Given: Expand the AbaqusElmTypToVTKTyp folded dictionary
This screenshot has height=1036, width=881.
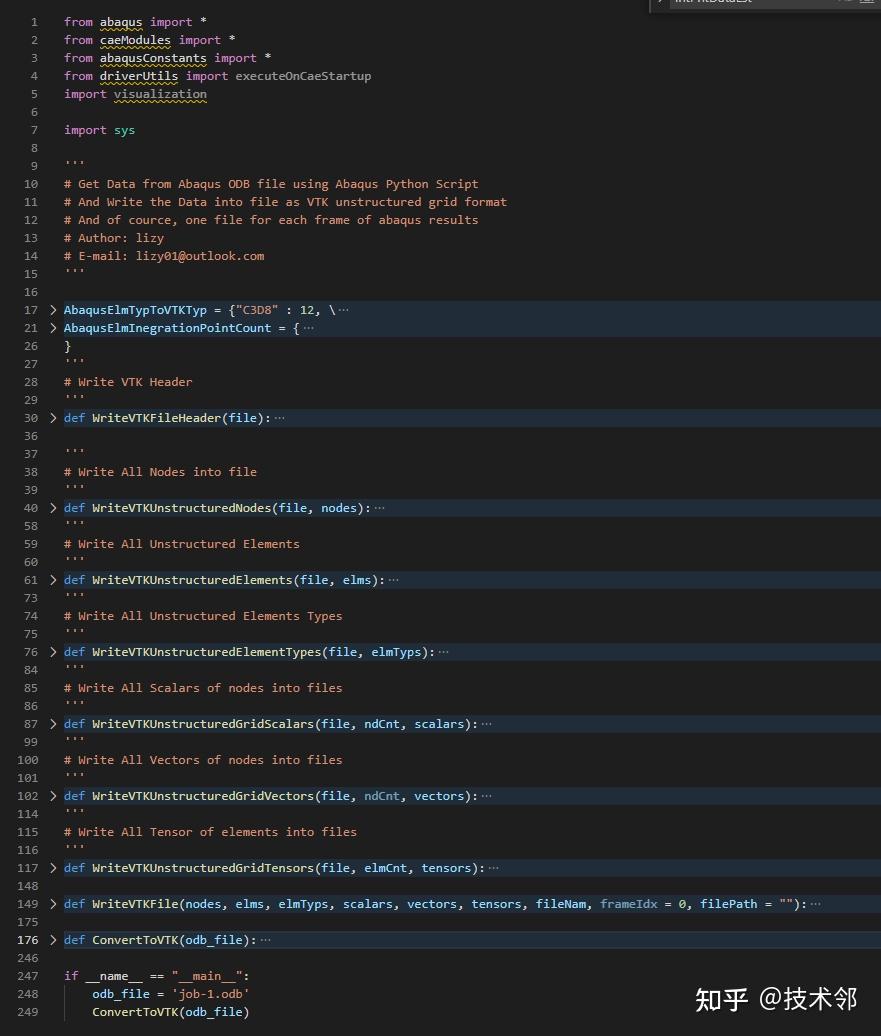Looking at the screenshot, I should 53,310.
